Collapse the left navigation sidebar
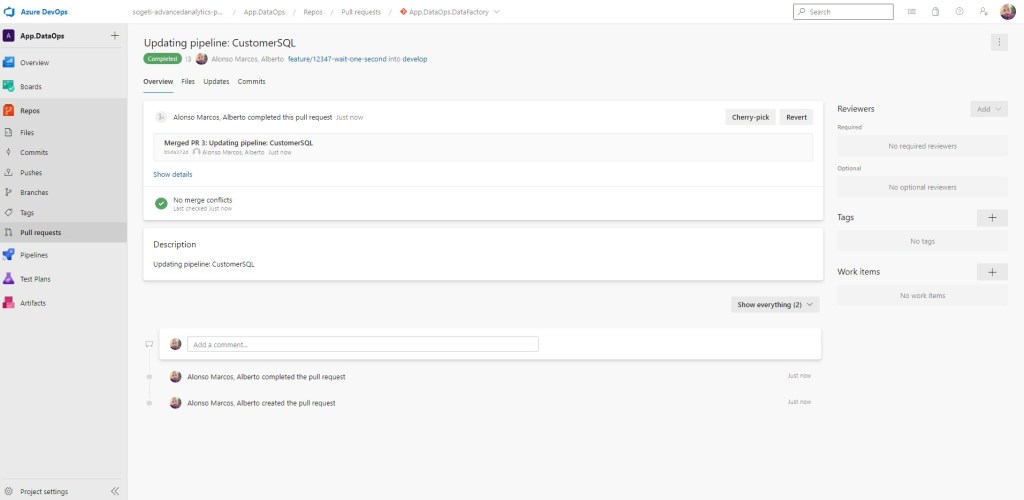 pyautogui.click(x=114, y=491)
